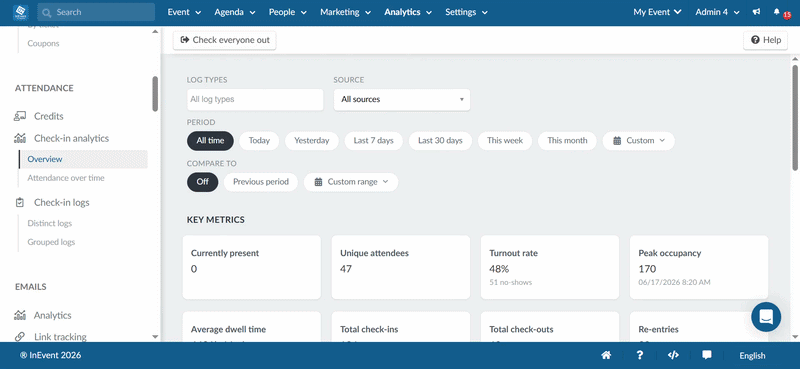800x369 pixels.
Task: Open the announcements megaphone icon
Action: click(x=757, y=12)
